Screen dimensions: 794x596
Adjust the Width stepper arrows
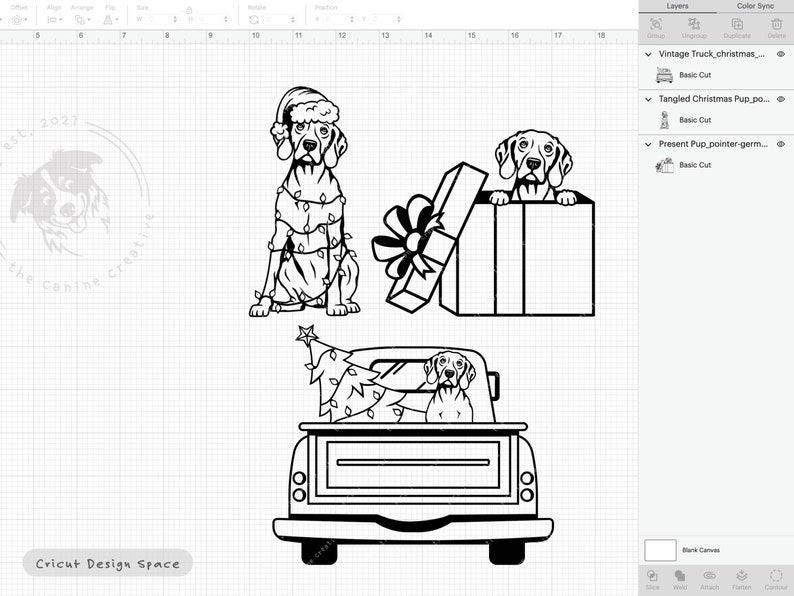(175, 19)
